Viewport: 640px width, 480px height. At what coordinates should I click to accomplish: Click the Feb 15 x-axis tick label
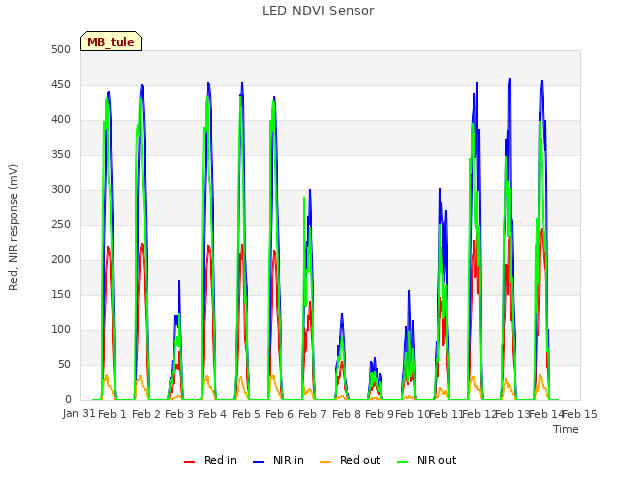point(580,414)
